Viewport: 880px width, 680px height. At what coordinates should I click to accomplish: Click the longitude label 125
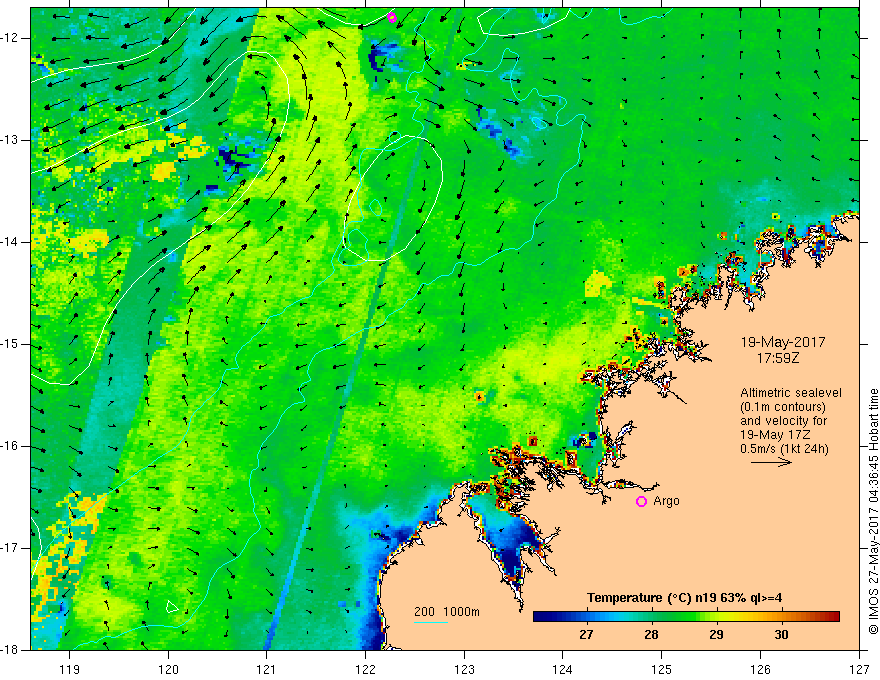pos(662,669)
